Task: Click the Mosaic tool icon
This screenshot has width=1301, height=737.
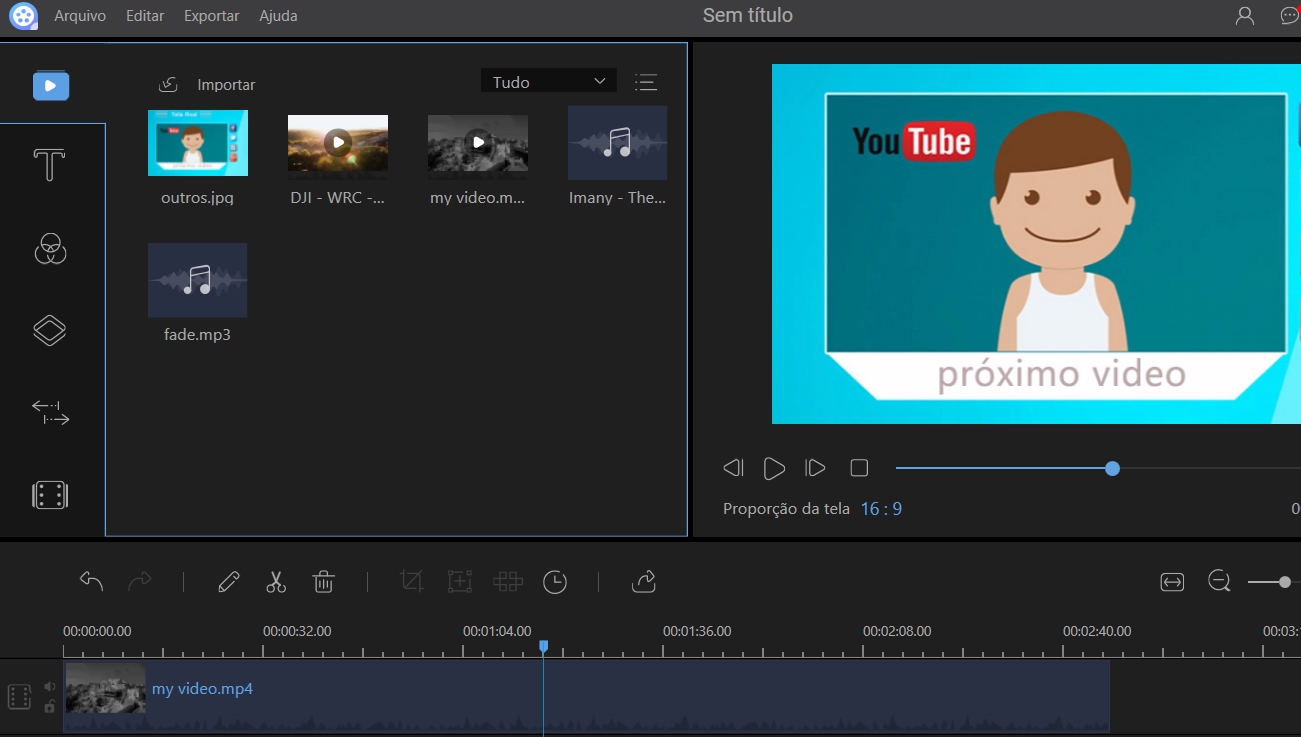Action: [508, 581]
